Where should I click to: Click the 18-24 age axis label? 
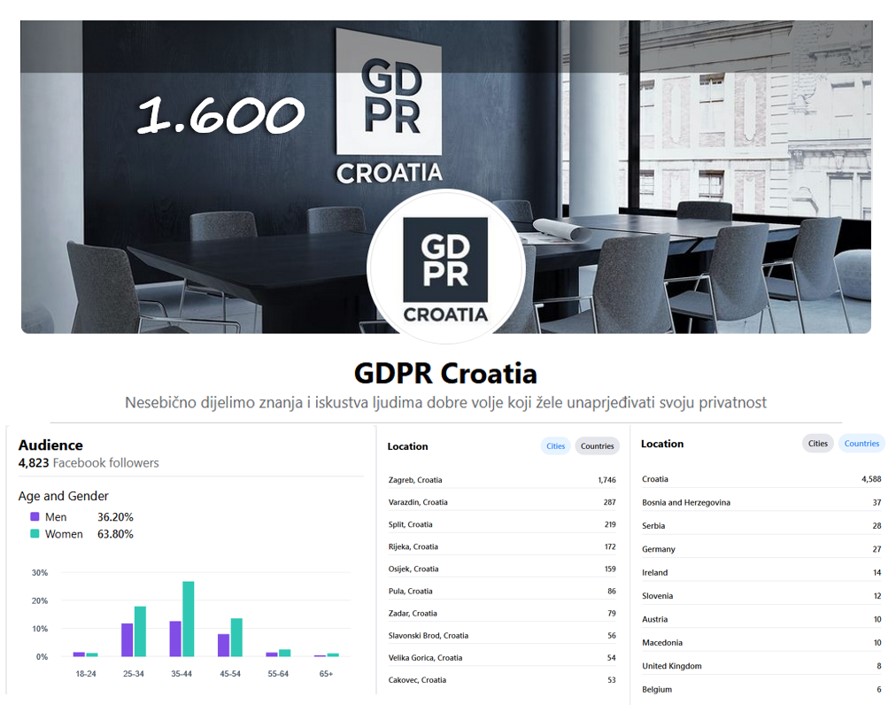coord(86,674)
